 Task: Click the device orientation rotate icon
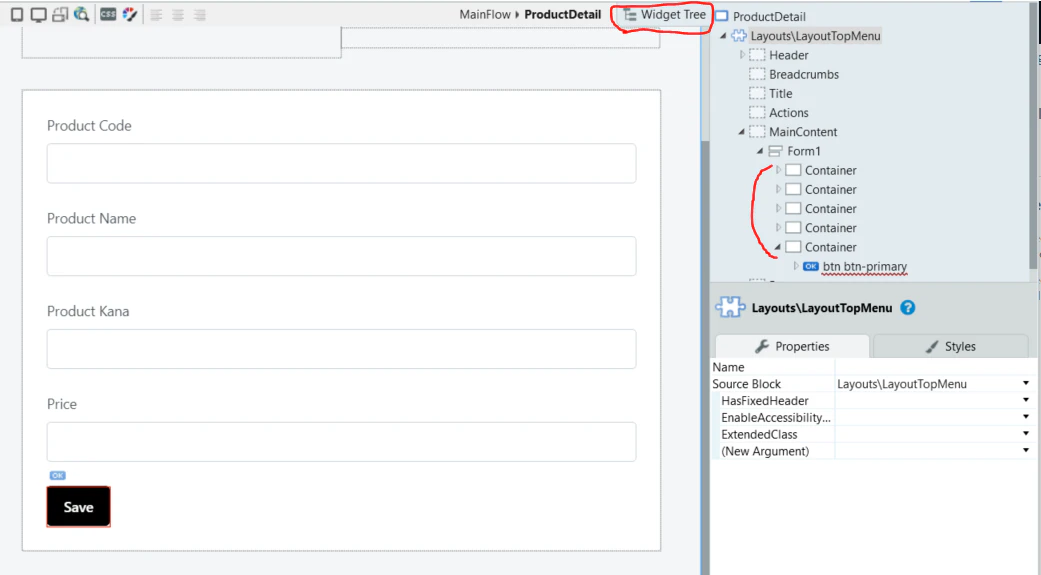(60, 14)
